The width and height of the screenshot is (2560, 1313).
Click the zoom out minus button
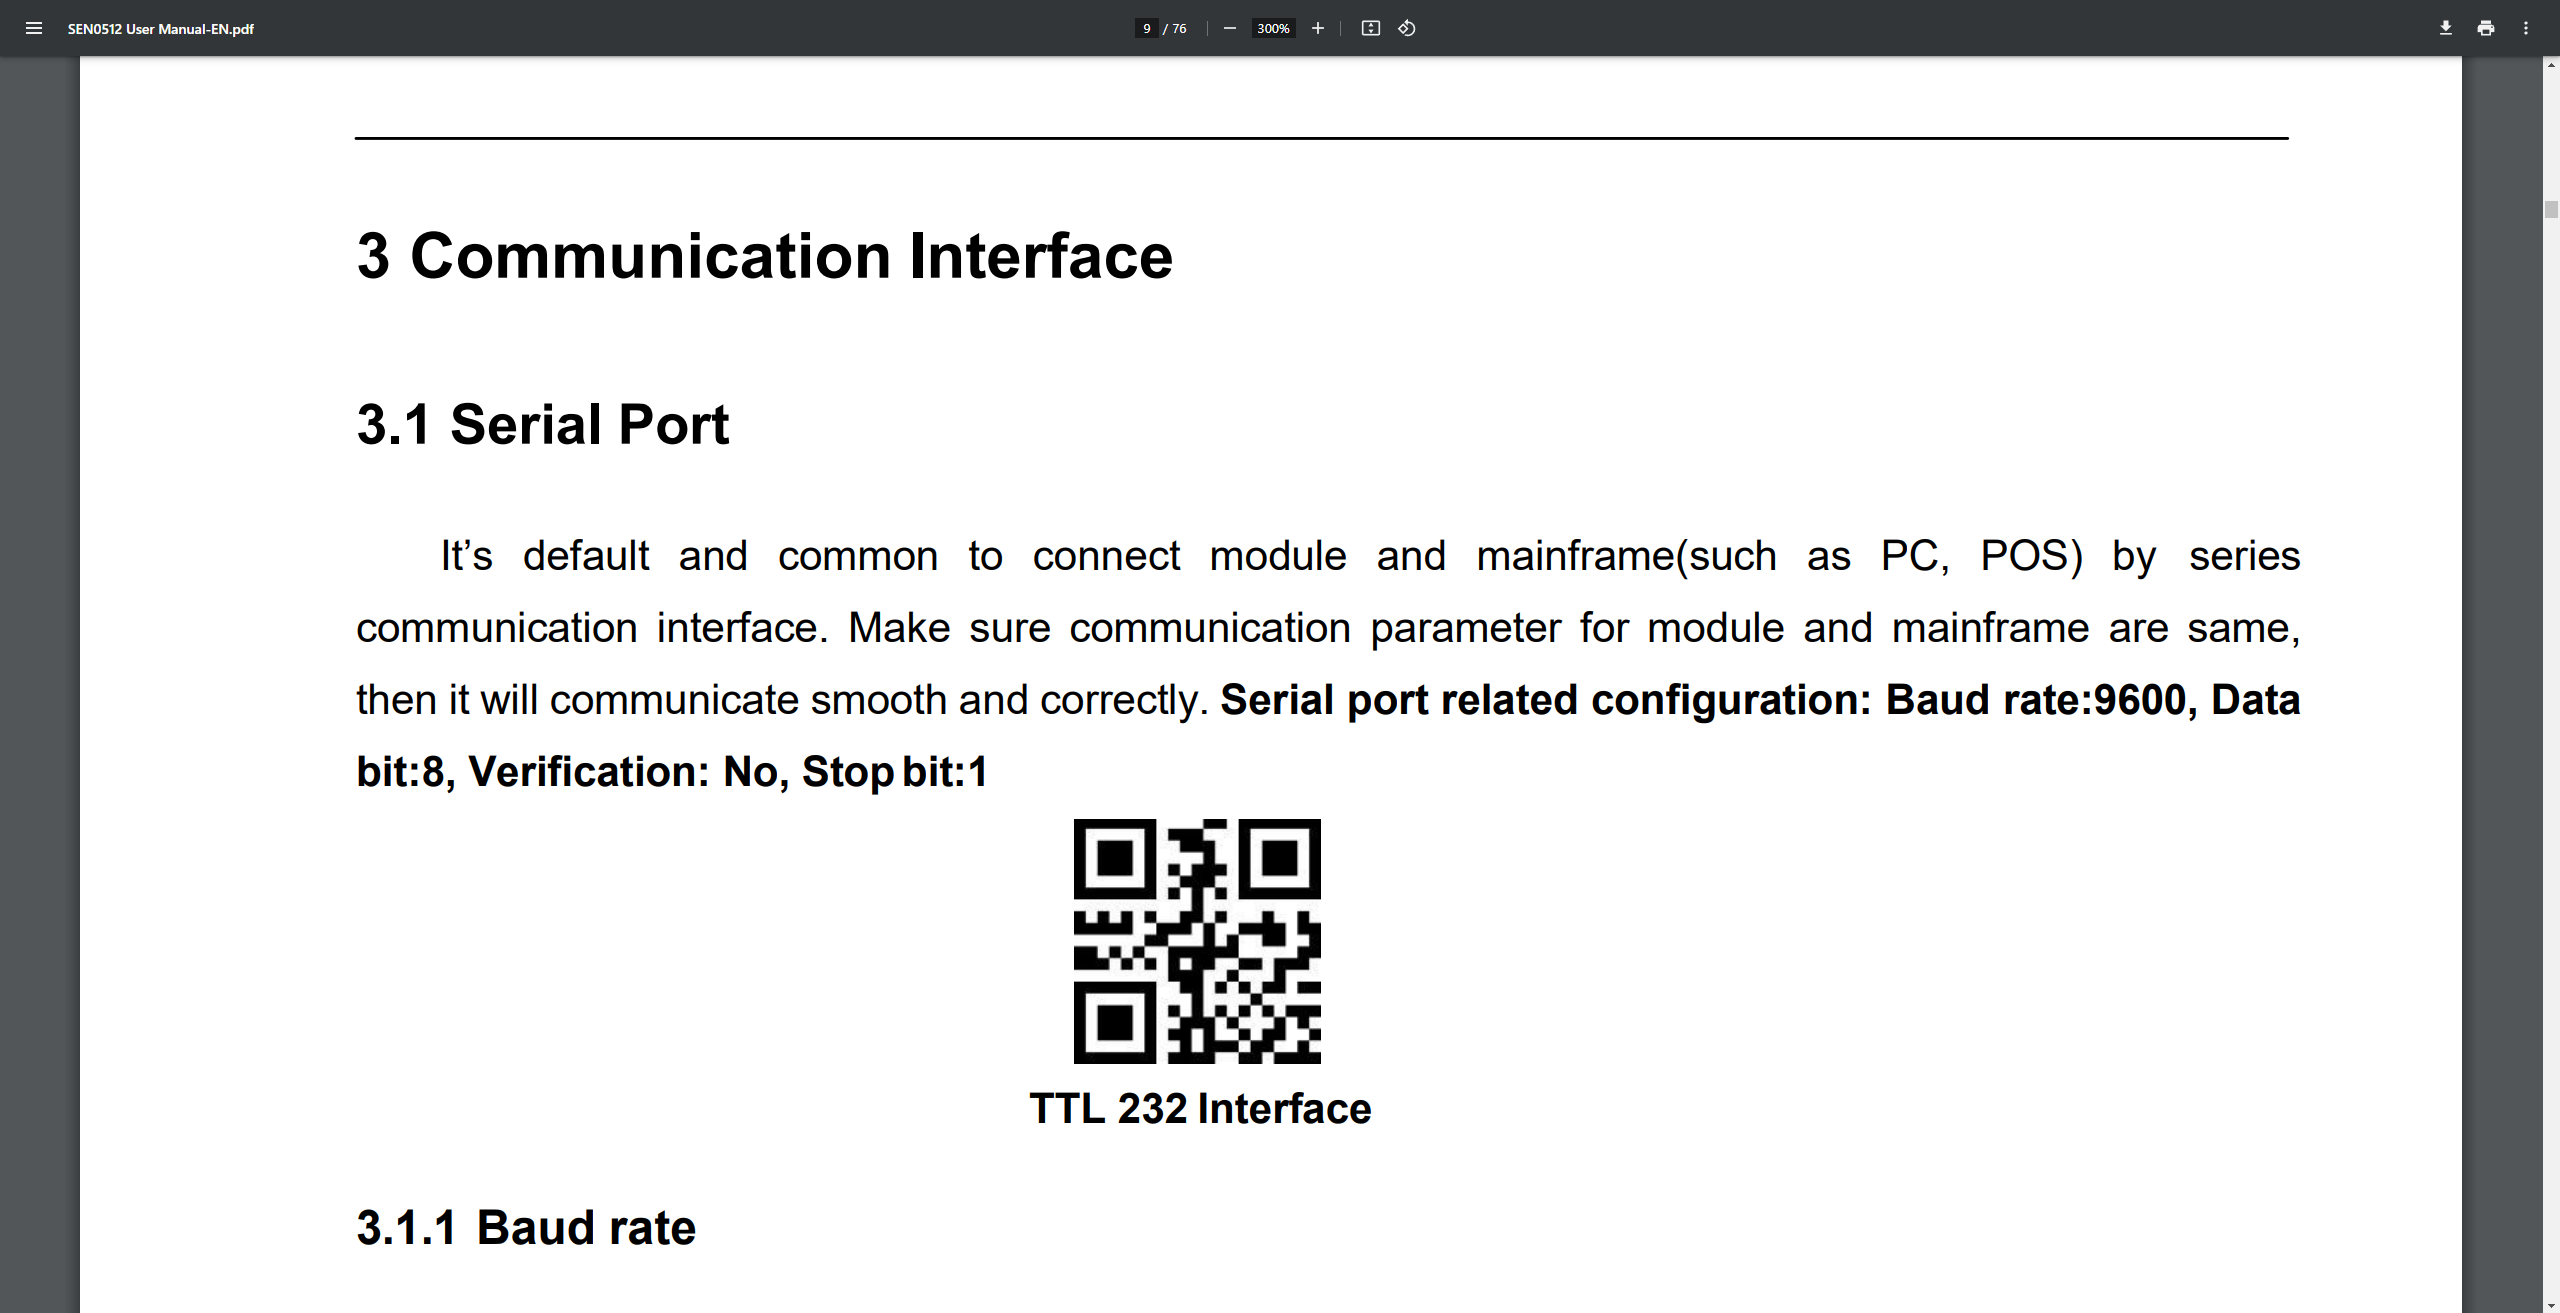point(1230,28)
